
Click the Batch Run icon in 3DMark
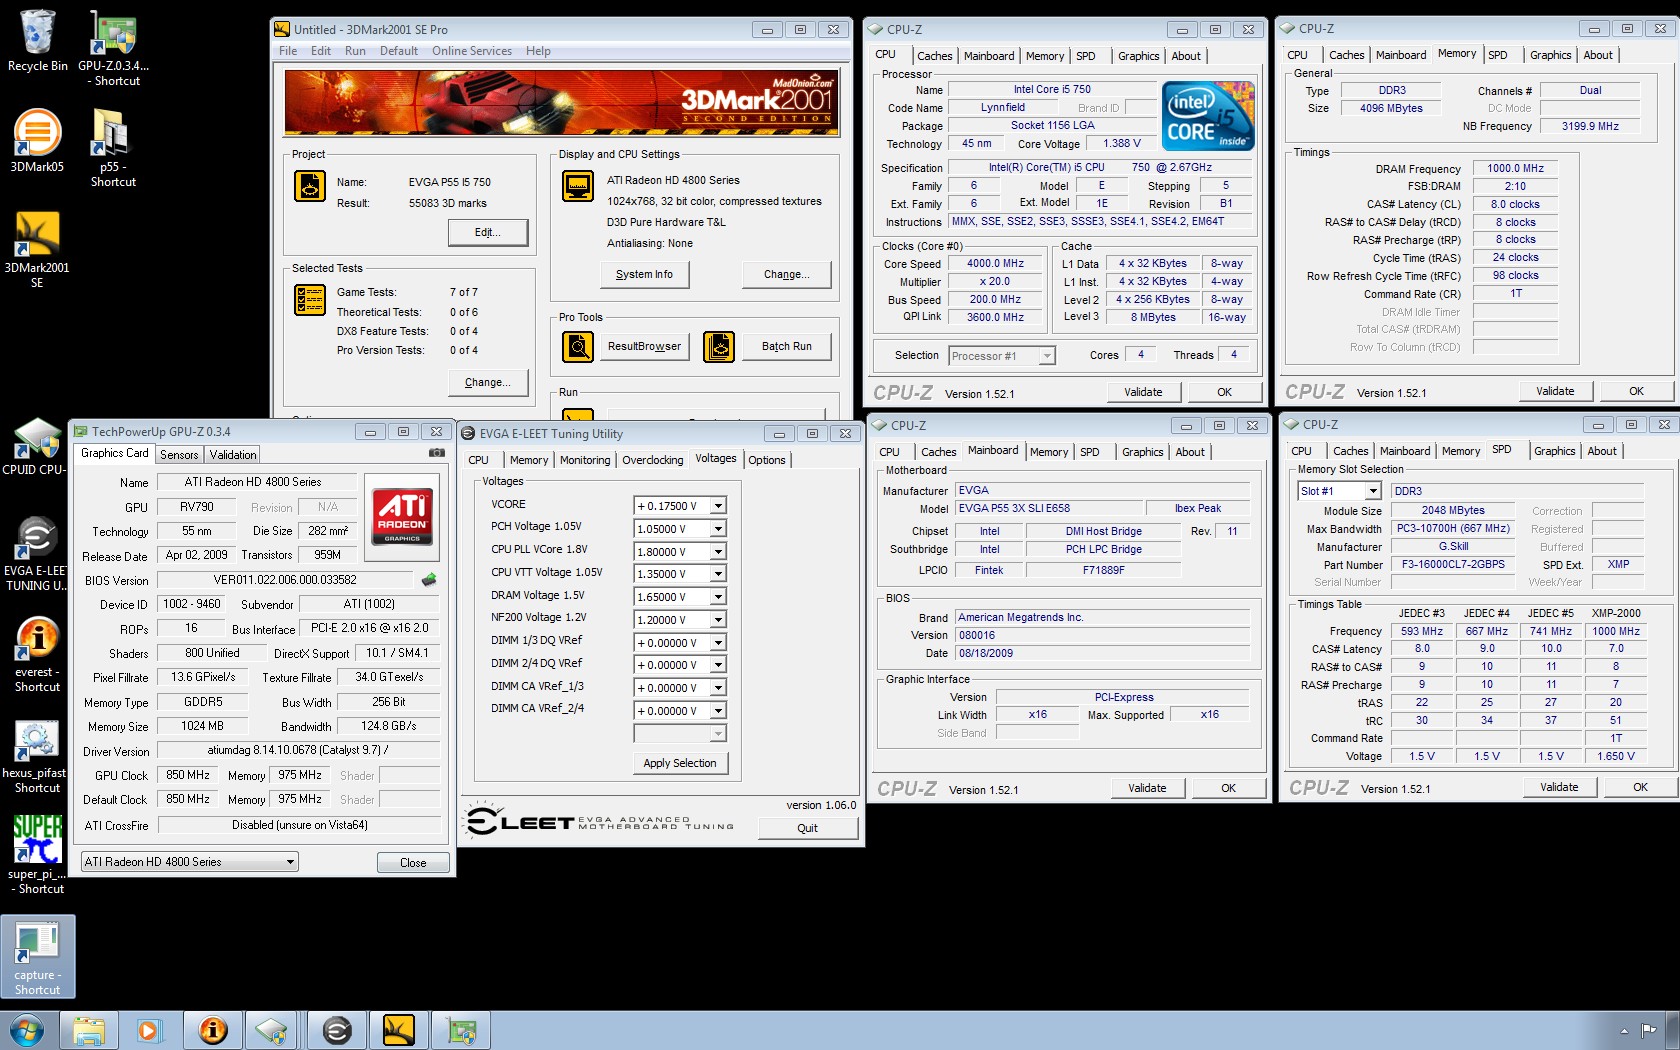click(719, 346)
